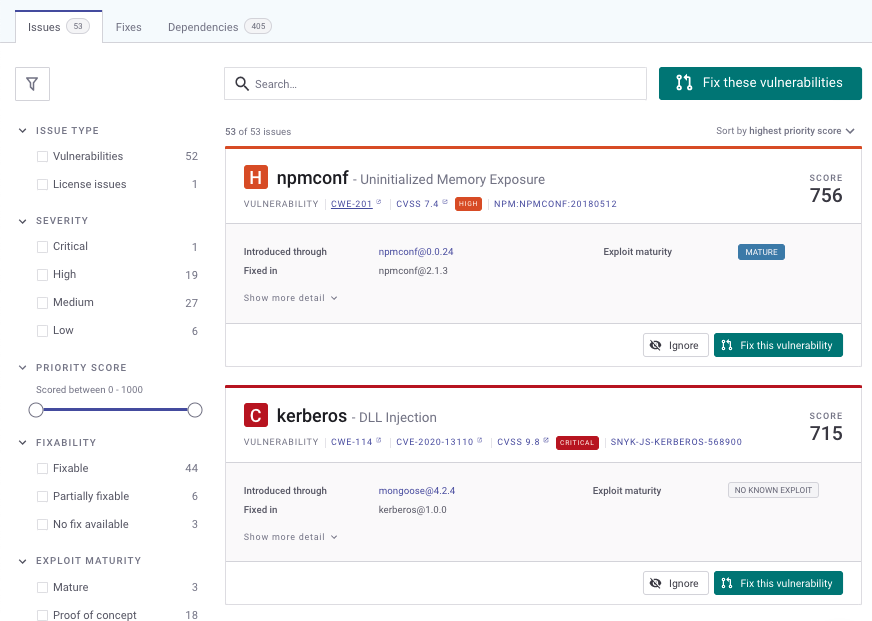872x621 pixels.
Task: Select the Partially fixable checkbox
Action: point(42,496)
